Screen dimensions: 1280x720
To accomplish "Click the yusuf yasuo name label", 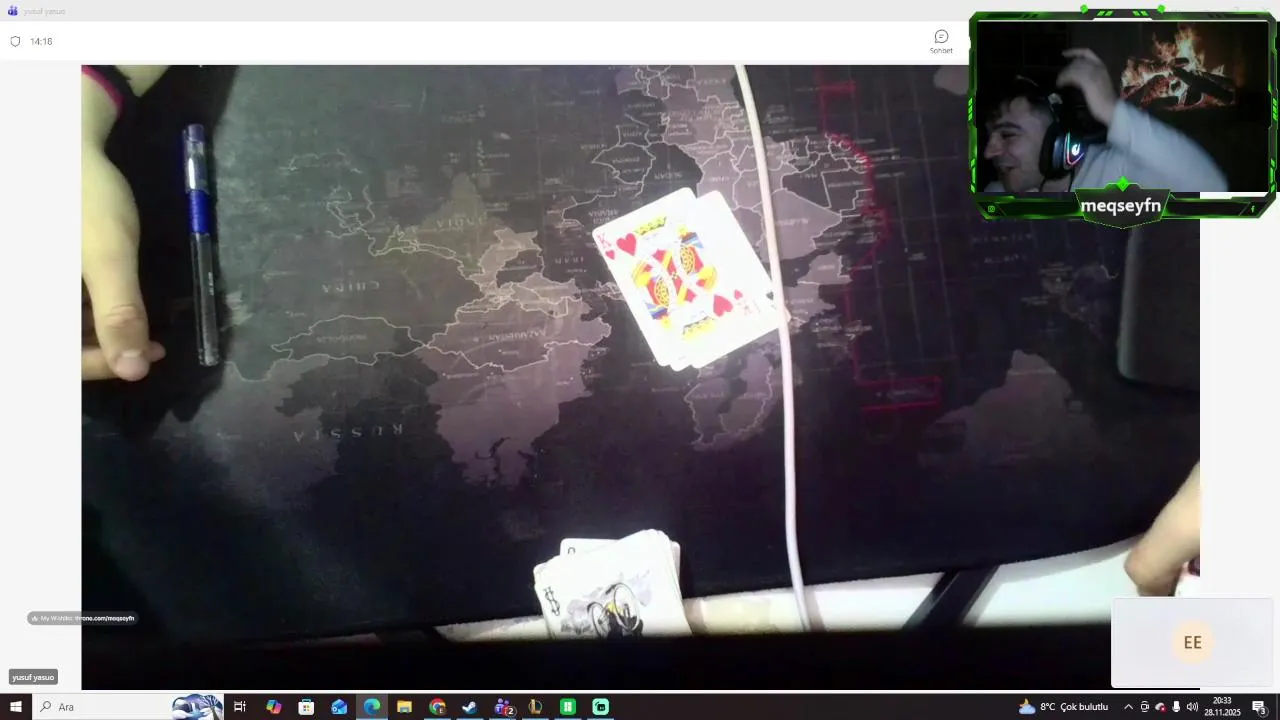I will [x=33, y=677].
